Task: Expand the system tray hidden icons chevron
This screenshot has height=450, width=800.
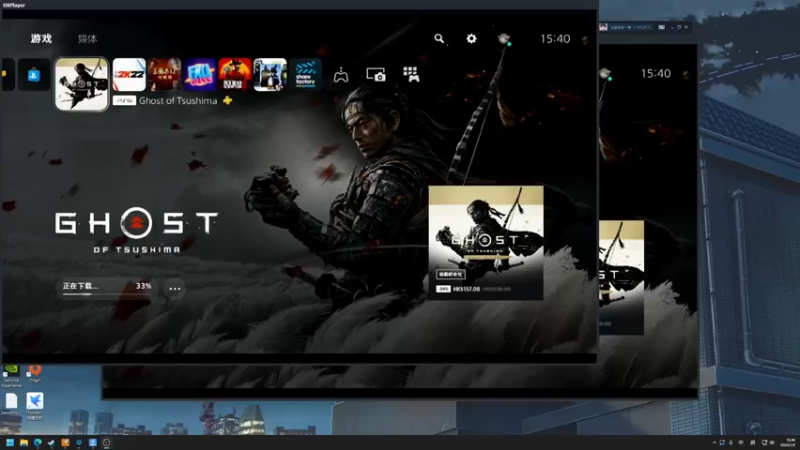Action: pos(714,443)
